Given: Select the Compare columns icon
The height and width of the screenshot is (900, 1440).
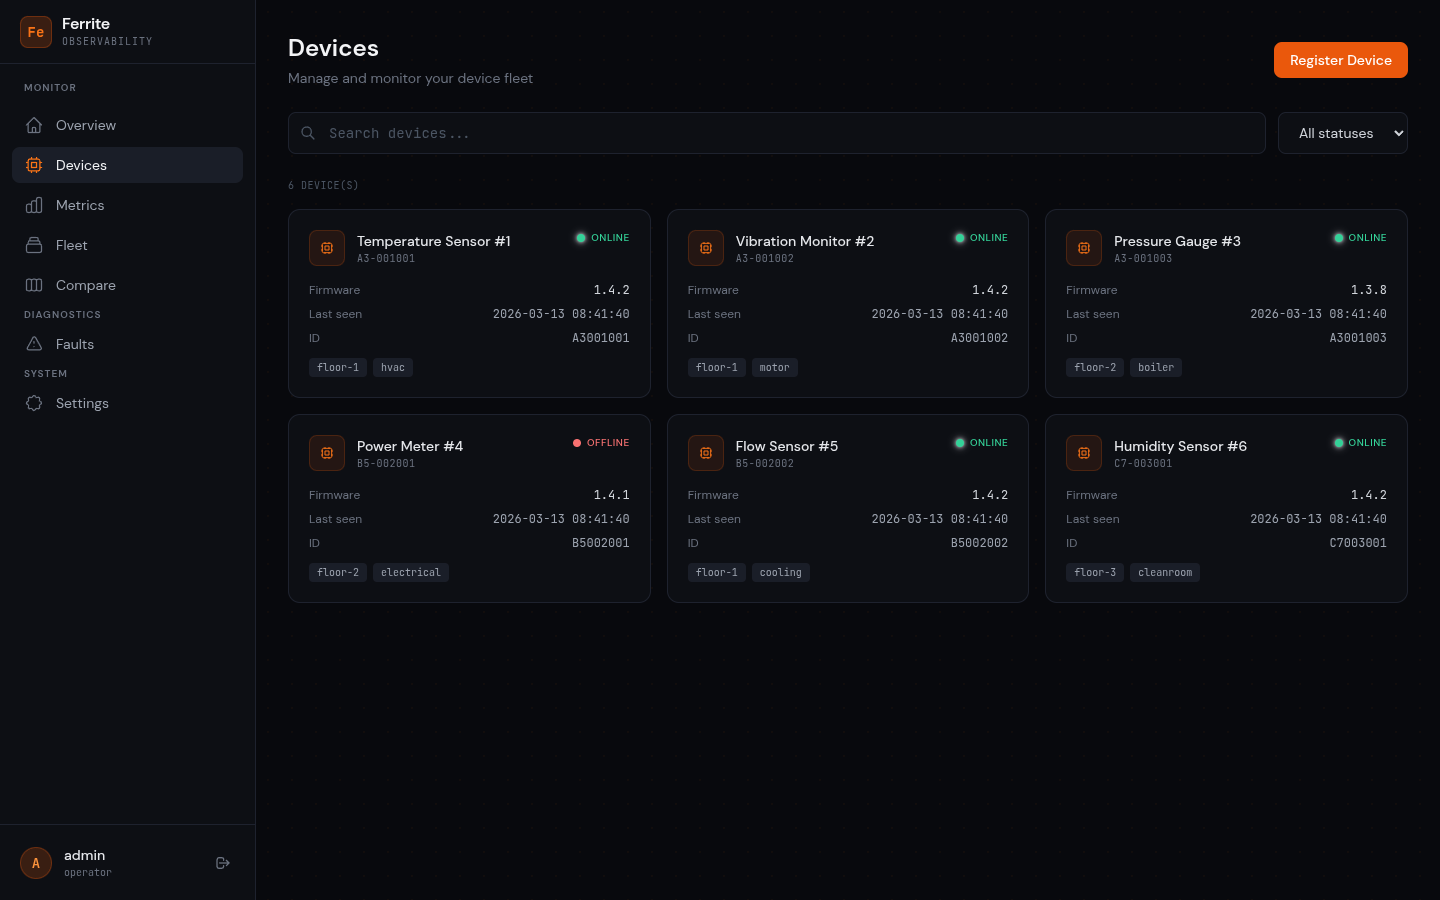Looking at the screenshot, I should (34, 285).
